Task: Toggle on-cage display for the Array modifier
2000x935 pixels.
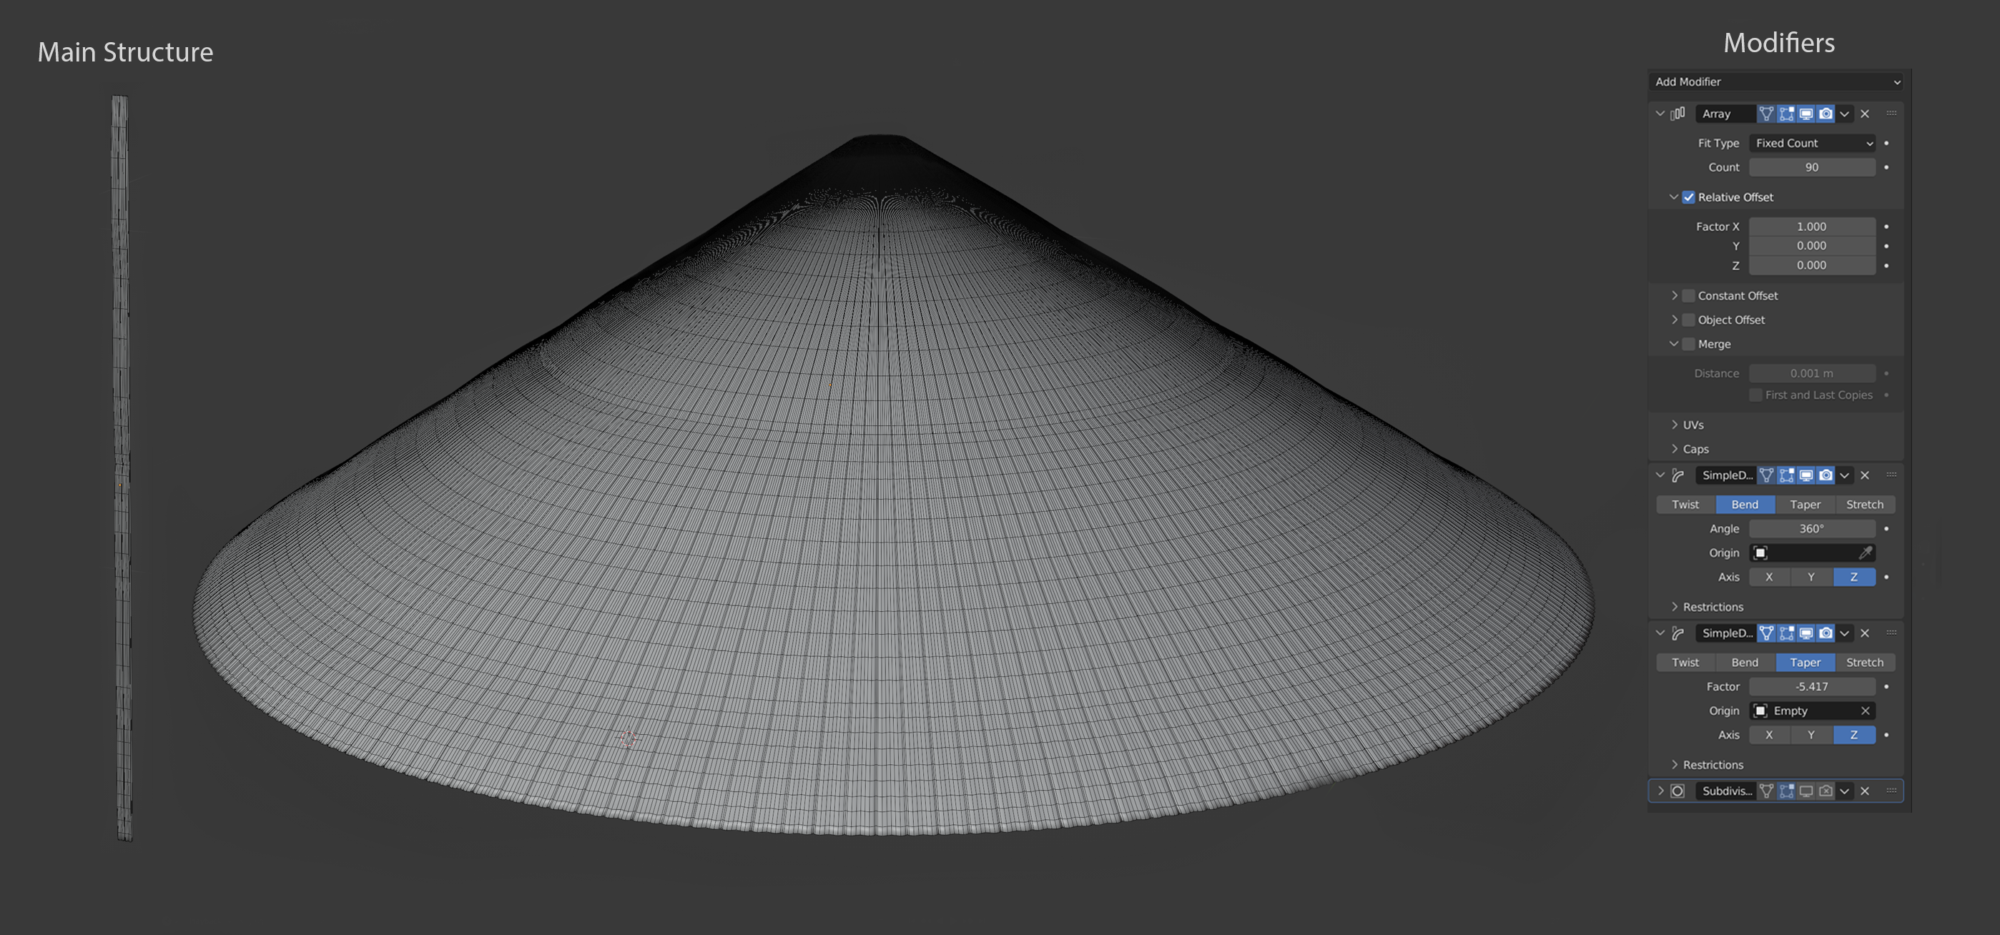Action: [x=1767, y=114]
